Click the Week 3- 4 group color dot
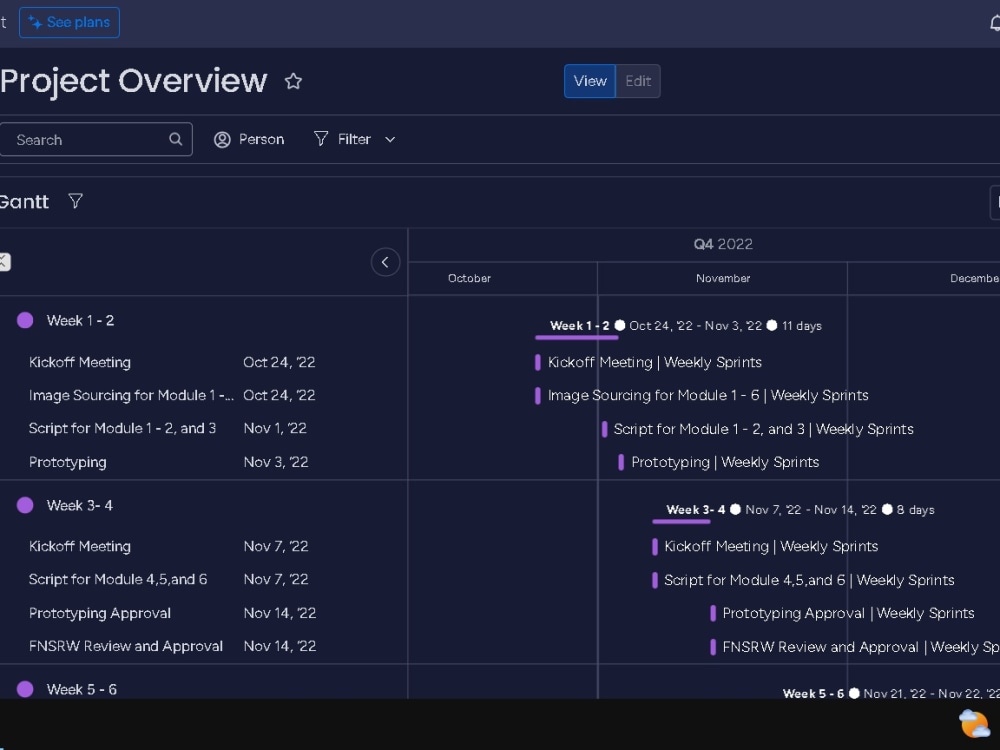 pos(25,505)
